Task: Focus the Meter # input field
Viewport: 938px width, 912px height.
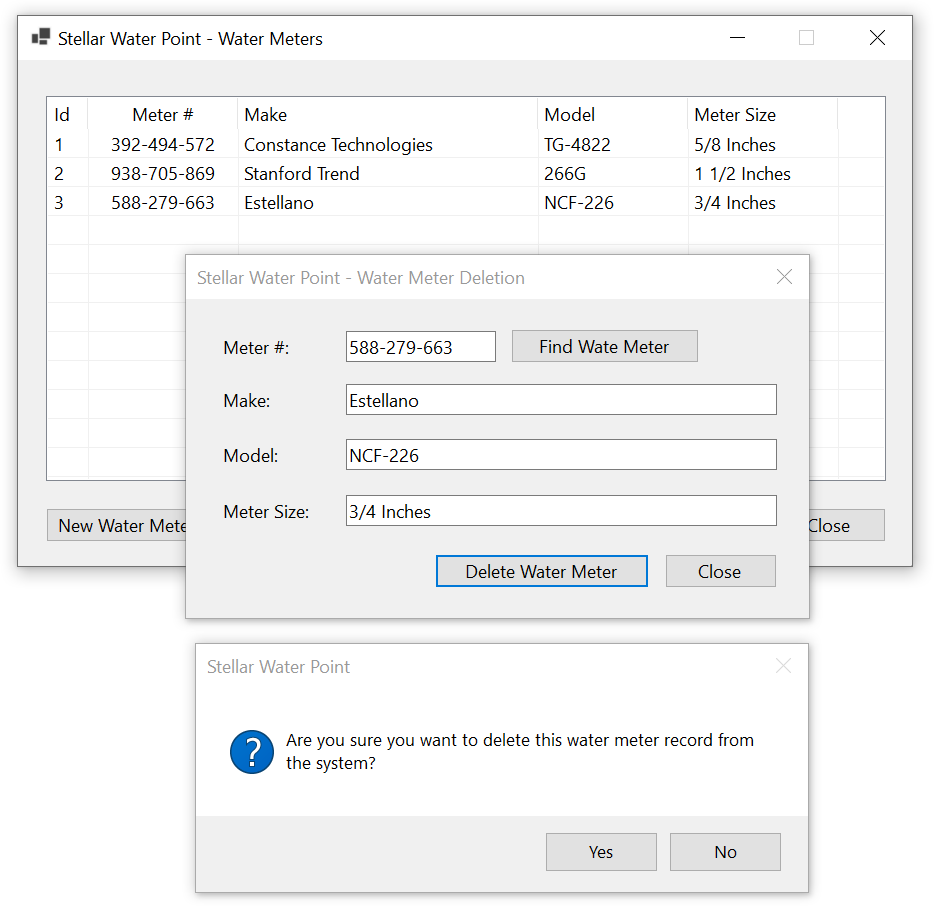Action: coord(421,347)
